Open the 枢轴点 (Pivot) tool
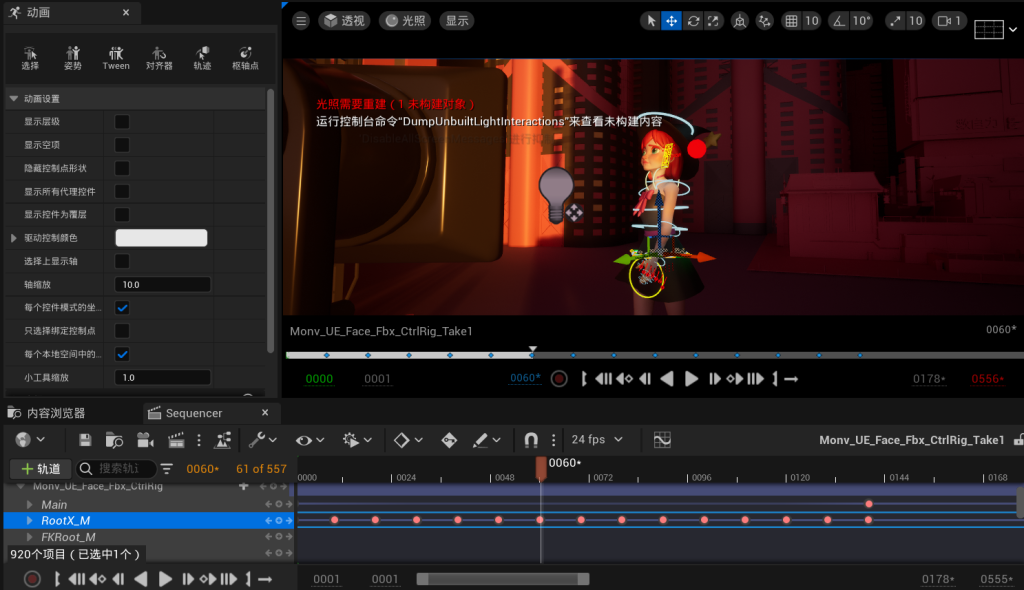Screen dimensions: 1024x590 click(x=246, y=57)
